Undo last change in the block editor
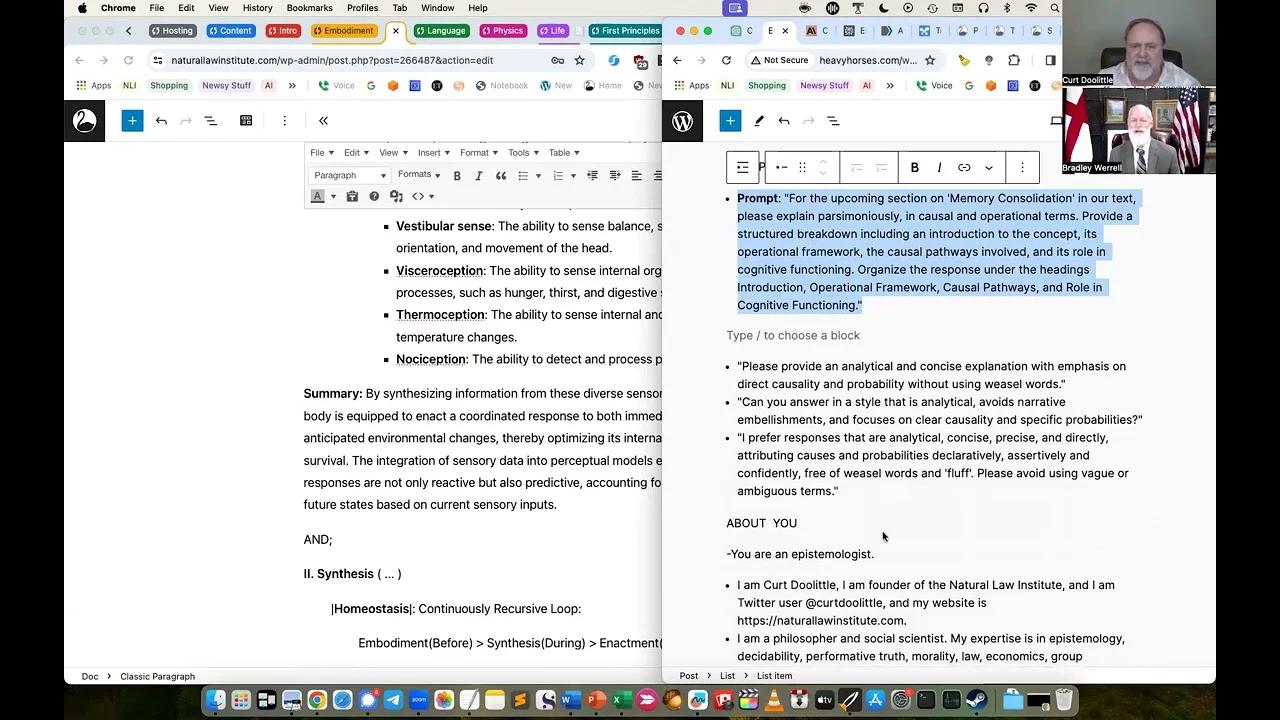Viewport: 1280px width, 720px height. tap(784, 120)
